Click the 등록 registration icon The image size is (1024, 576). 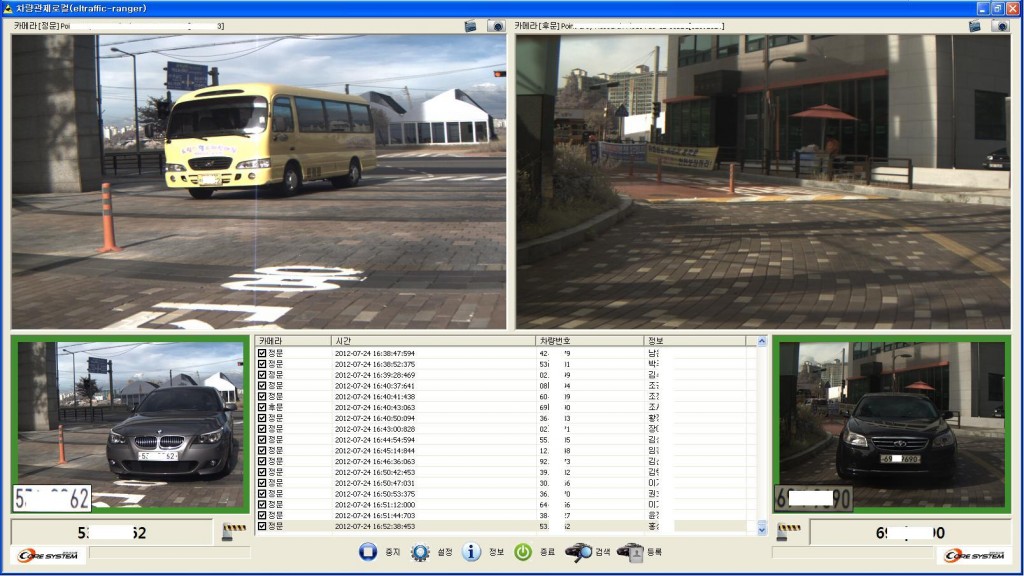[635, 552]
